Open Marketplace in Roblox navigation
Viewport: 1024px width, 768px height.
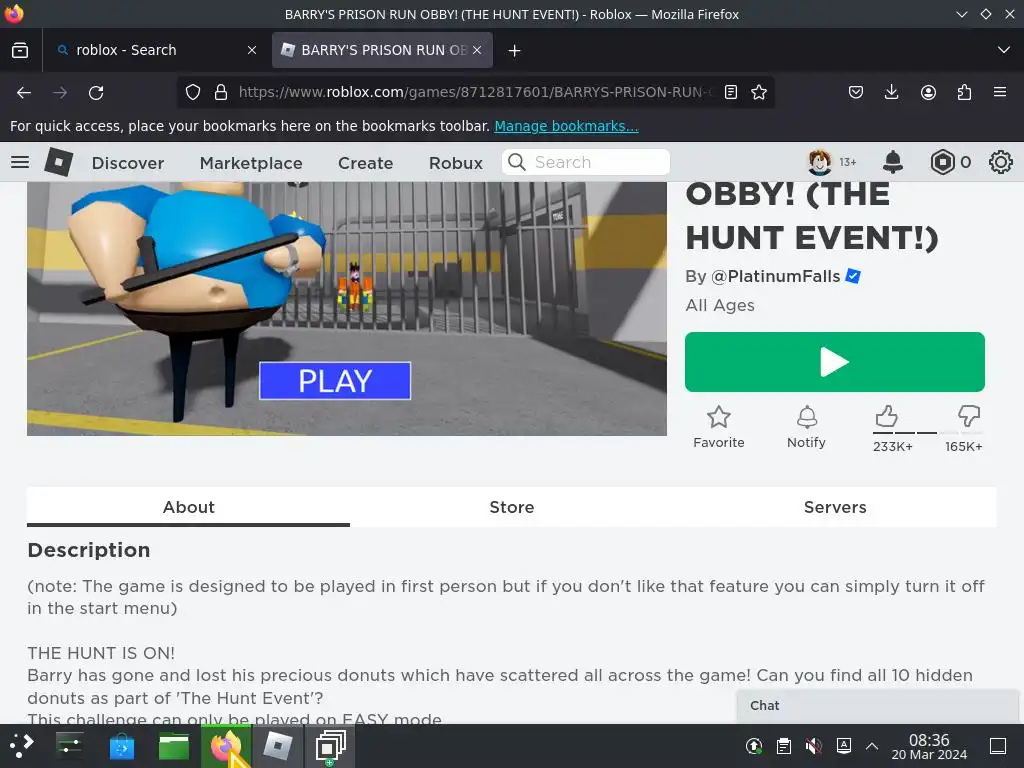coord(251,163)
